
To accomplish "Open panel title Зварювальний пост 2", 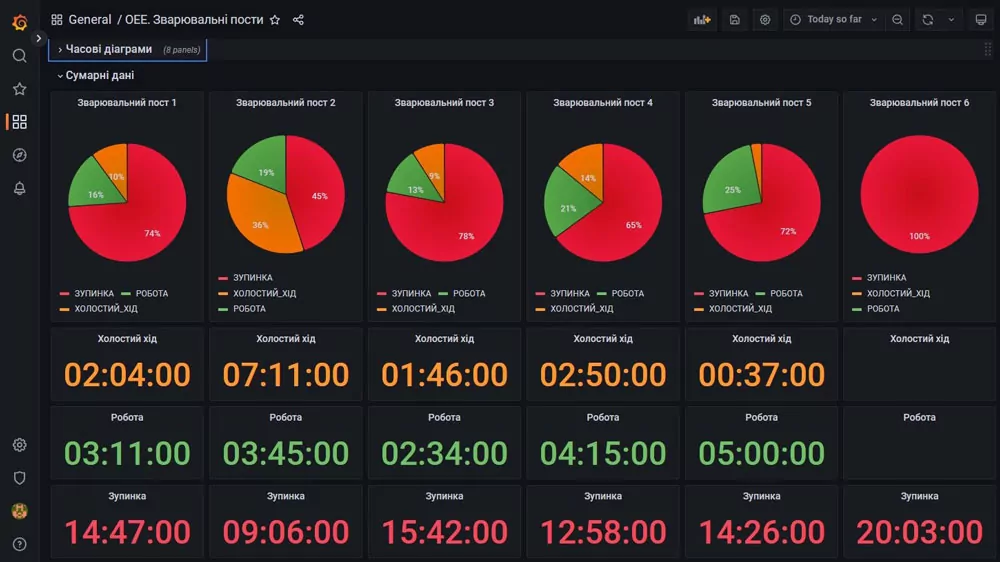I will click(x=286, y=102).
